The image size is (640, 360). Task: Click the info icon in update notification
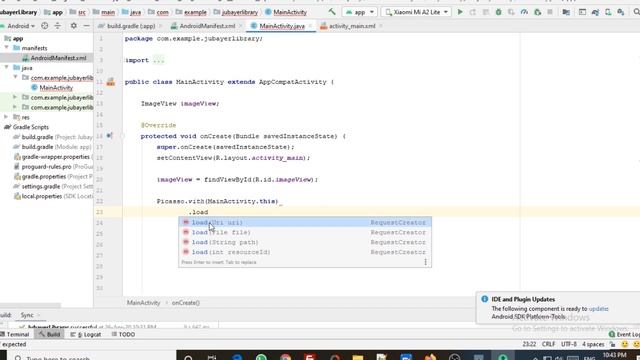[484, 299]
